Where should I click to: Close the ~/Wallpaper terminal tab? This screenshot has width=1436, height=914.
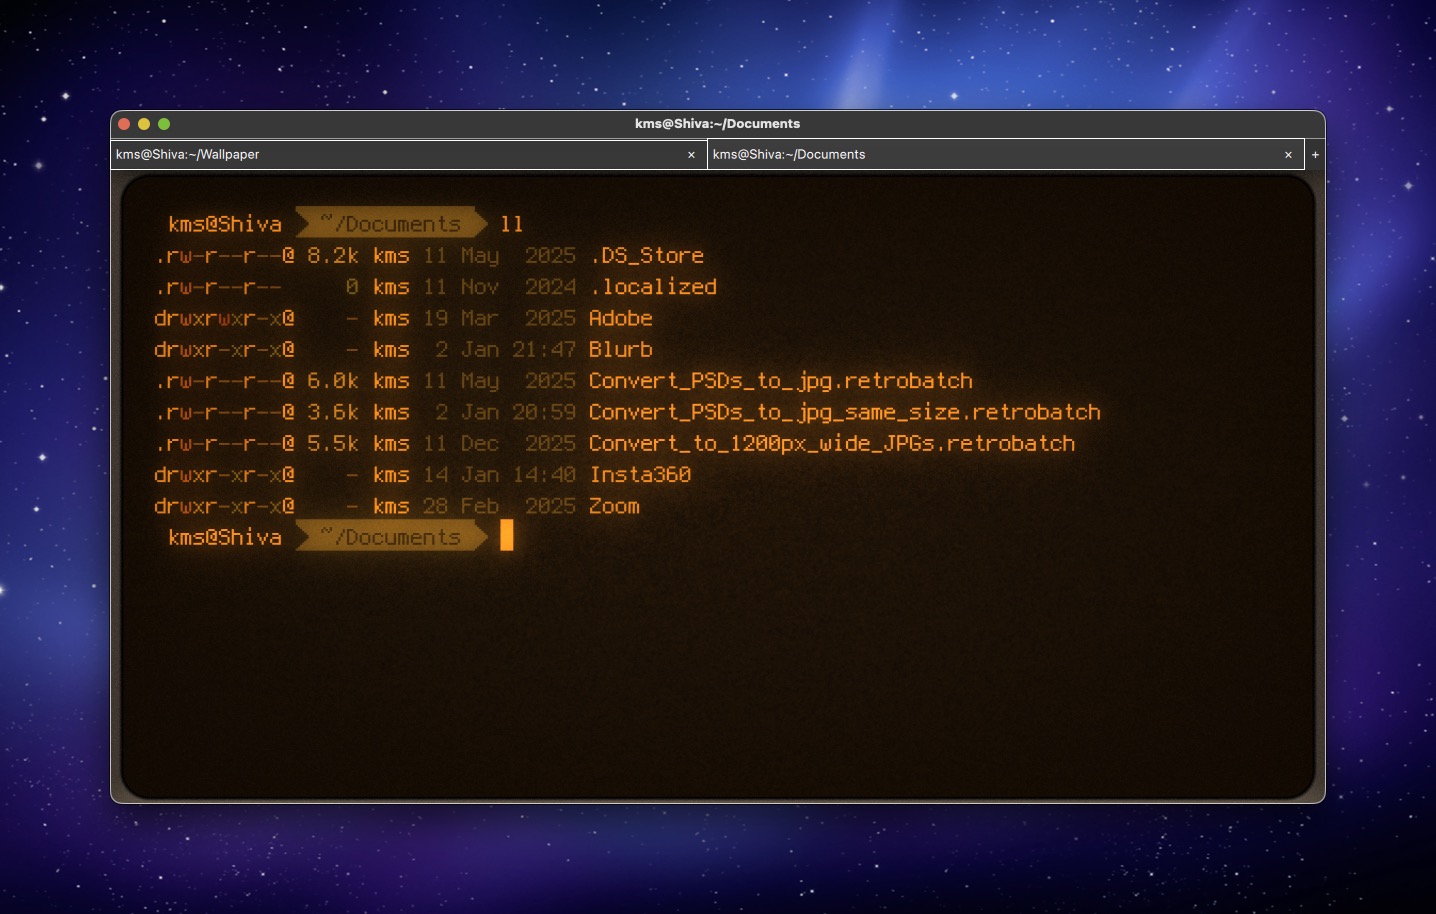[691, 155]
